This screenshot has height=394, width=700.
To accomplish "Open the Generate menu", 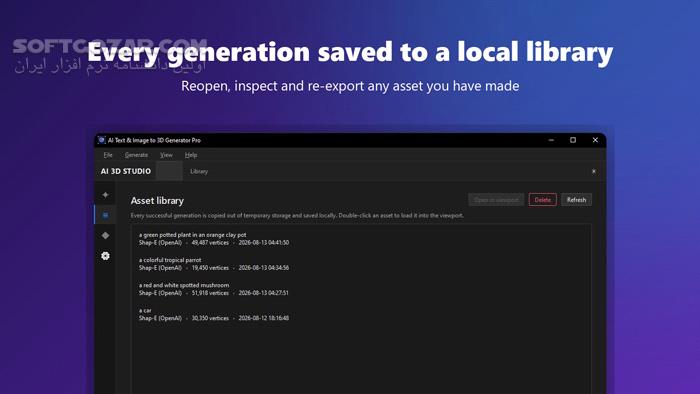I will click(x=136, y=155).
